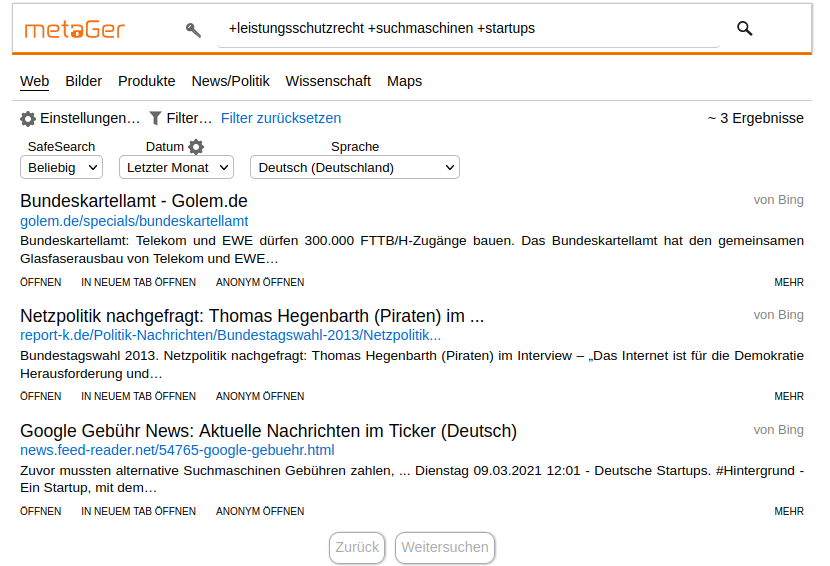Screen dimensions: 830x566
Task: Click the Zurück button
Action: point(357,547)
